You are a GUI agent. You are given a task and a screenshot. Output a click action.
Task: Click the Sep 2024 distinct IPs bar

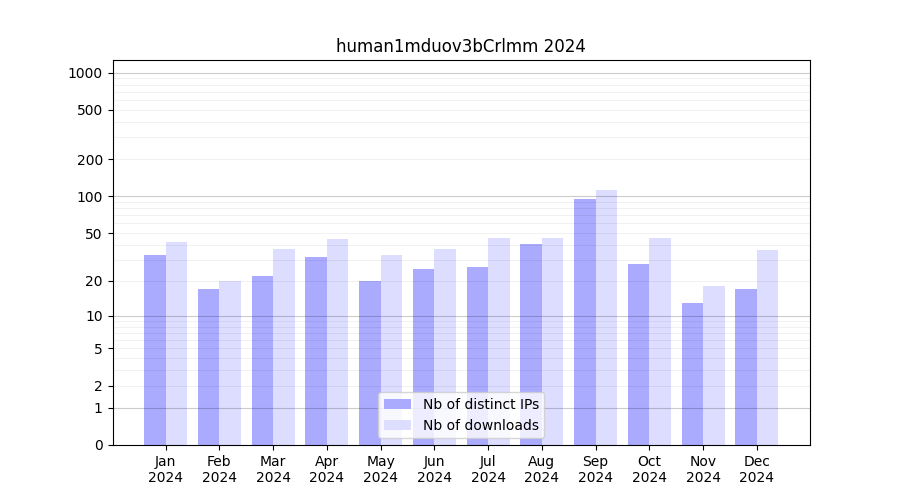[x=585, y=322]
